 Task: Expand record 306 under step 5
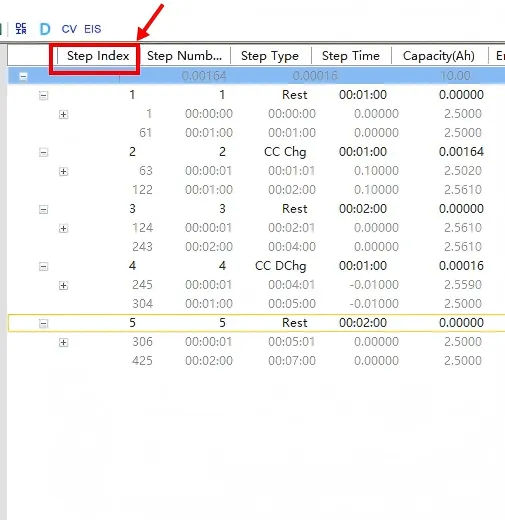click(x=63, y=343)
